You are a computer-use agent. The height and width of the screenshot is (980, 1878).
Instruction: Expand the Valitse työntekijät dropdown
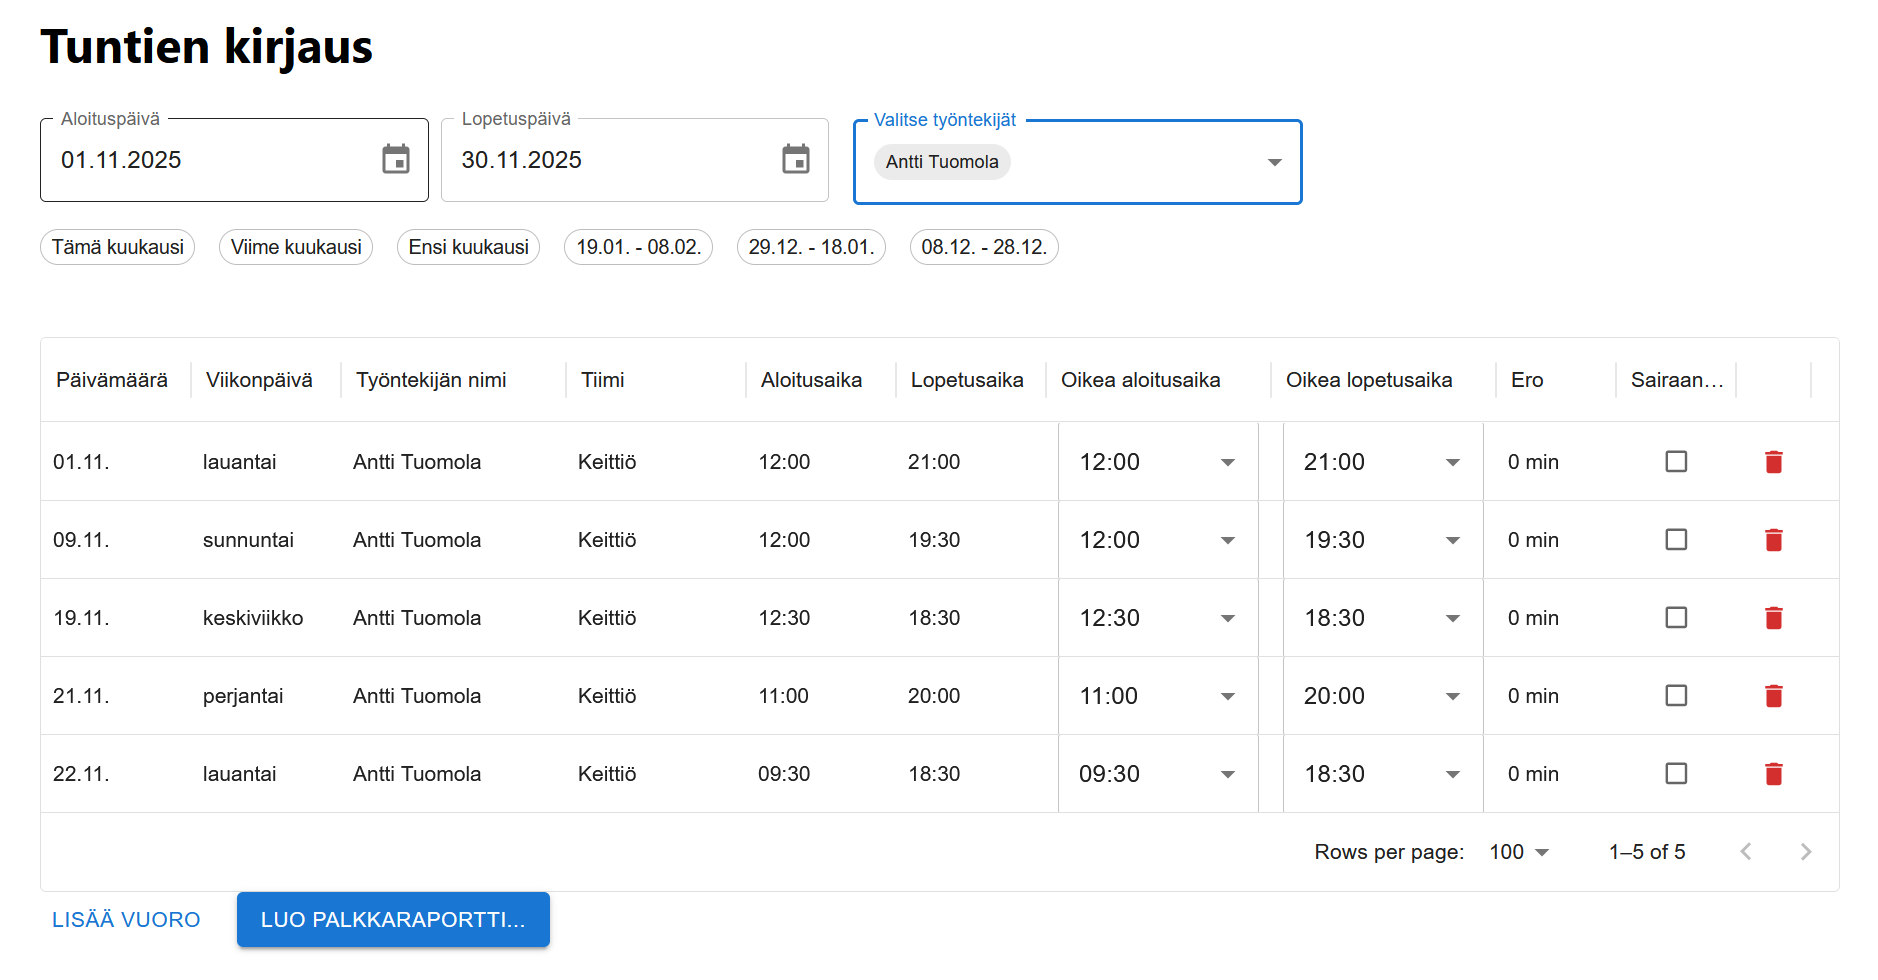1274,162
